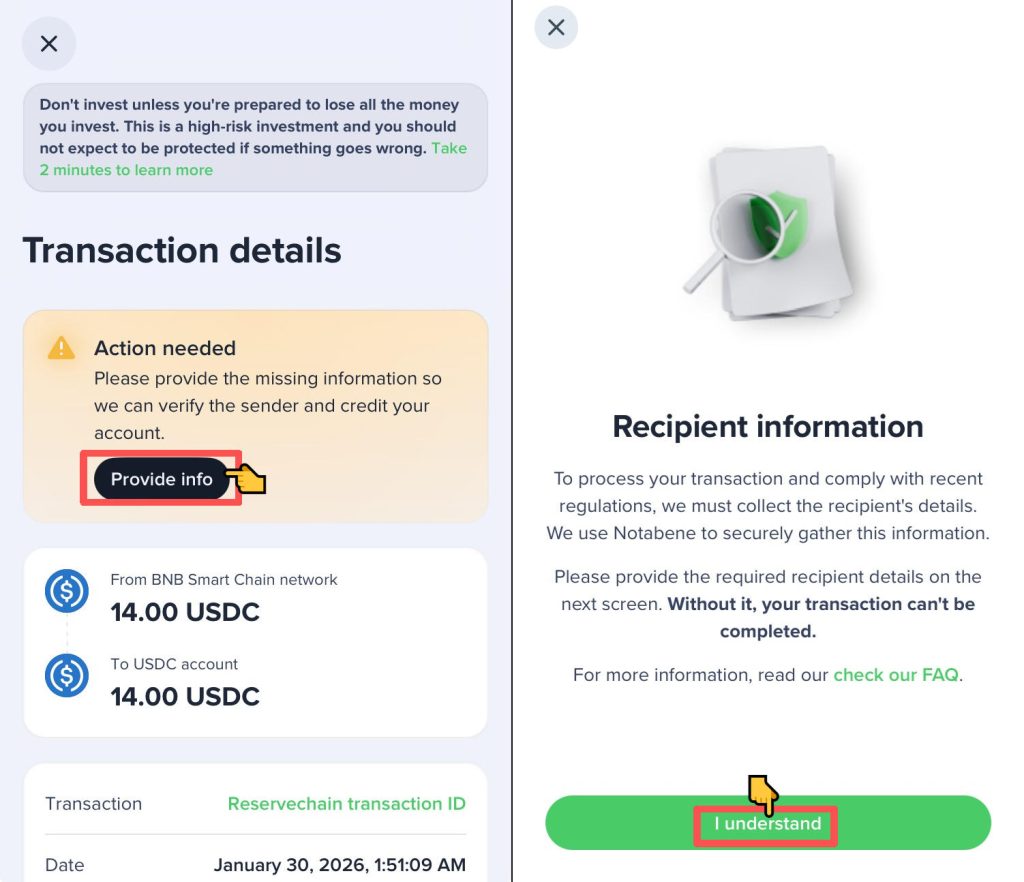Click the pointing hand icon above I understand
Viewport: 1024px width, 882px height.
pyautogui.click(x=763, y=794)
